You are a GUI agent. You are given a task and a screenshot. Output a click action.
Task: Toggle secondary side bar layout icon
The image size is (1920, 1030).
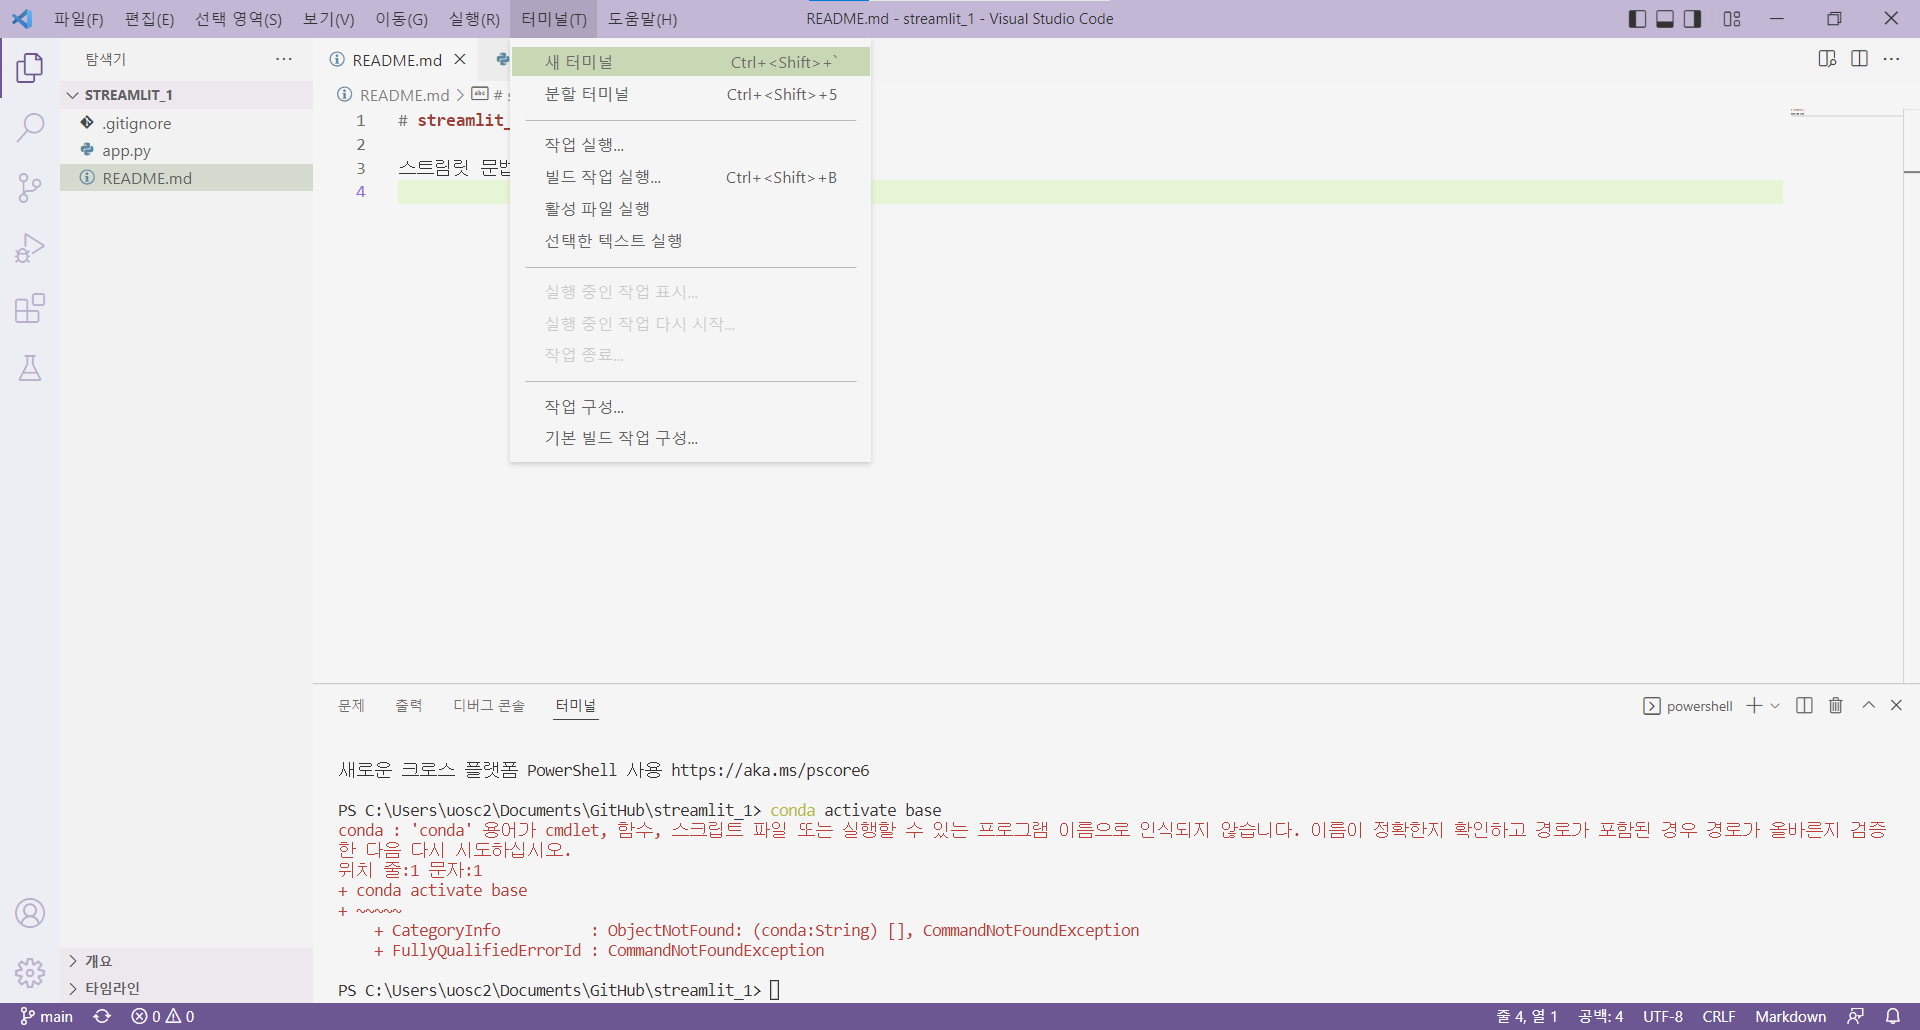click(x=1692, y=19)
